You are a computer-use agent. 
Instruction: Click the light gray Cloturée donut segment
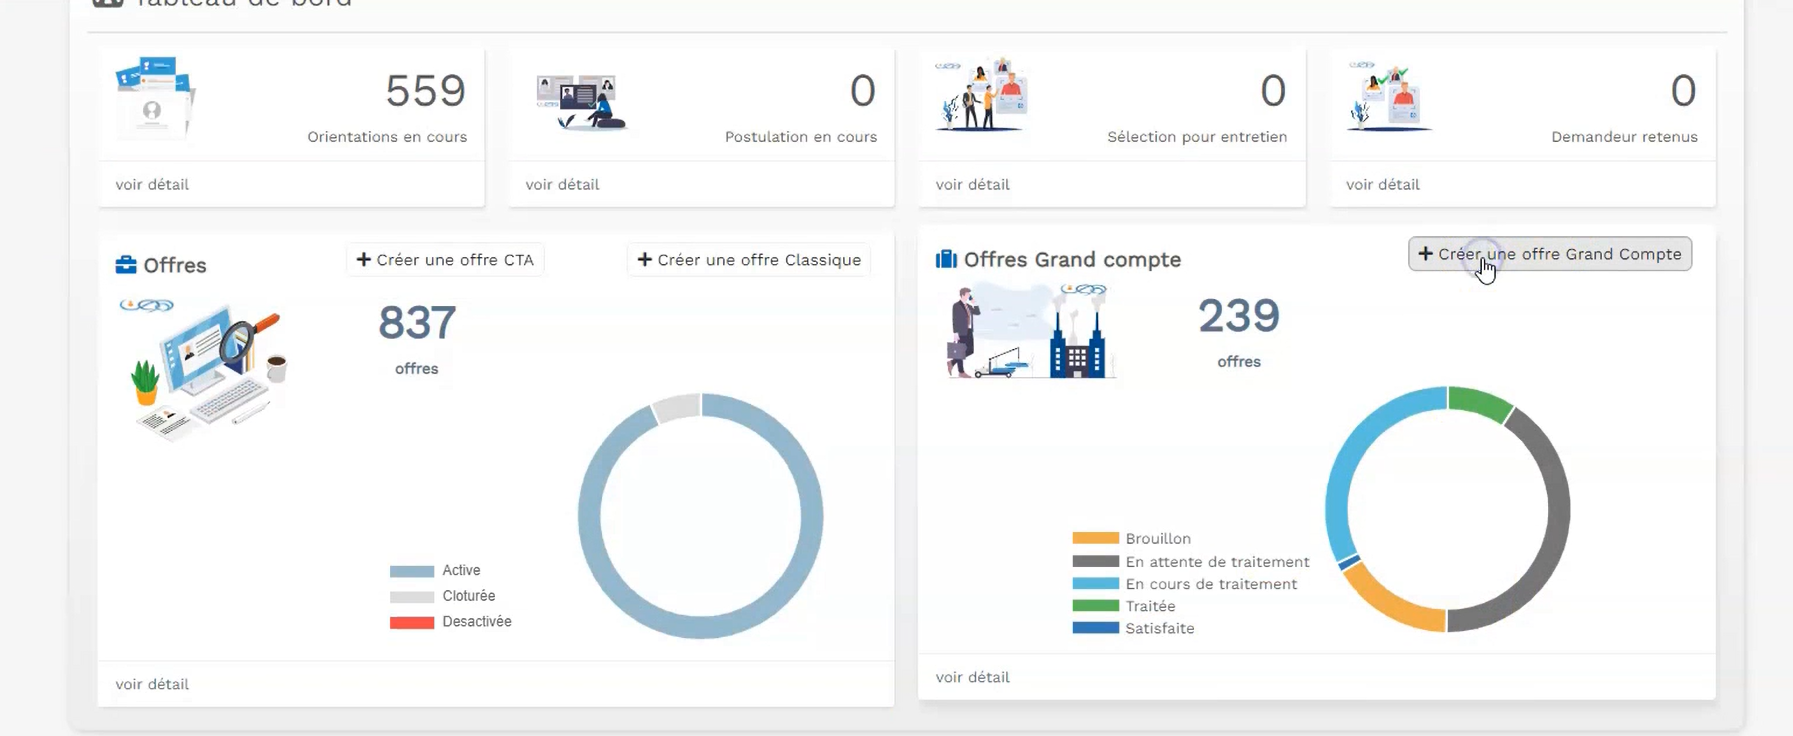[x=677, y=407]
